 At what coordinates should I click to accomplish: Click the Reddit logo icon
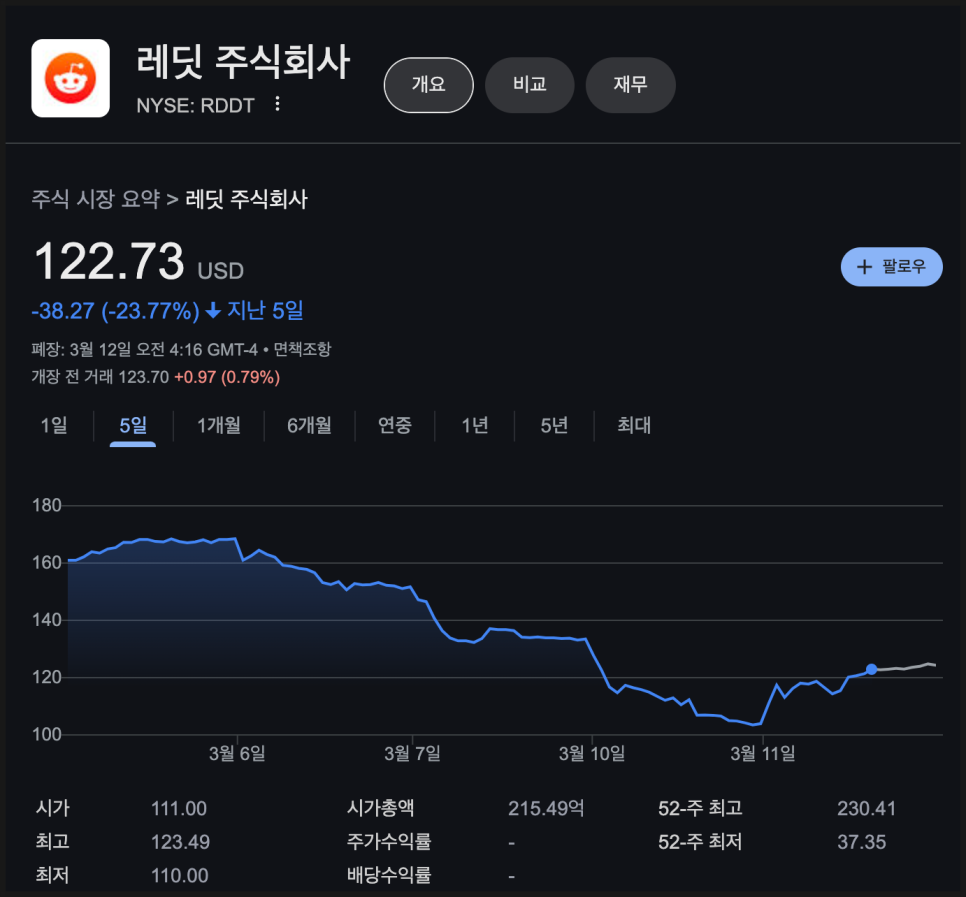70,78
